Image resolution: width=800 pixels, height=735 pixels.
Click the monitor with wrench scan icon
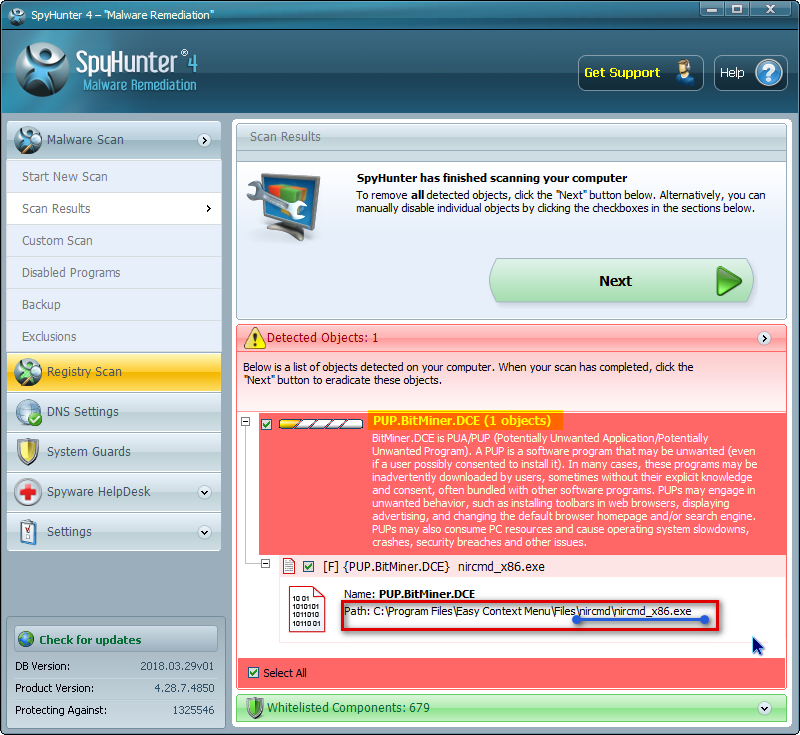coord(285,206)
